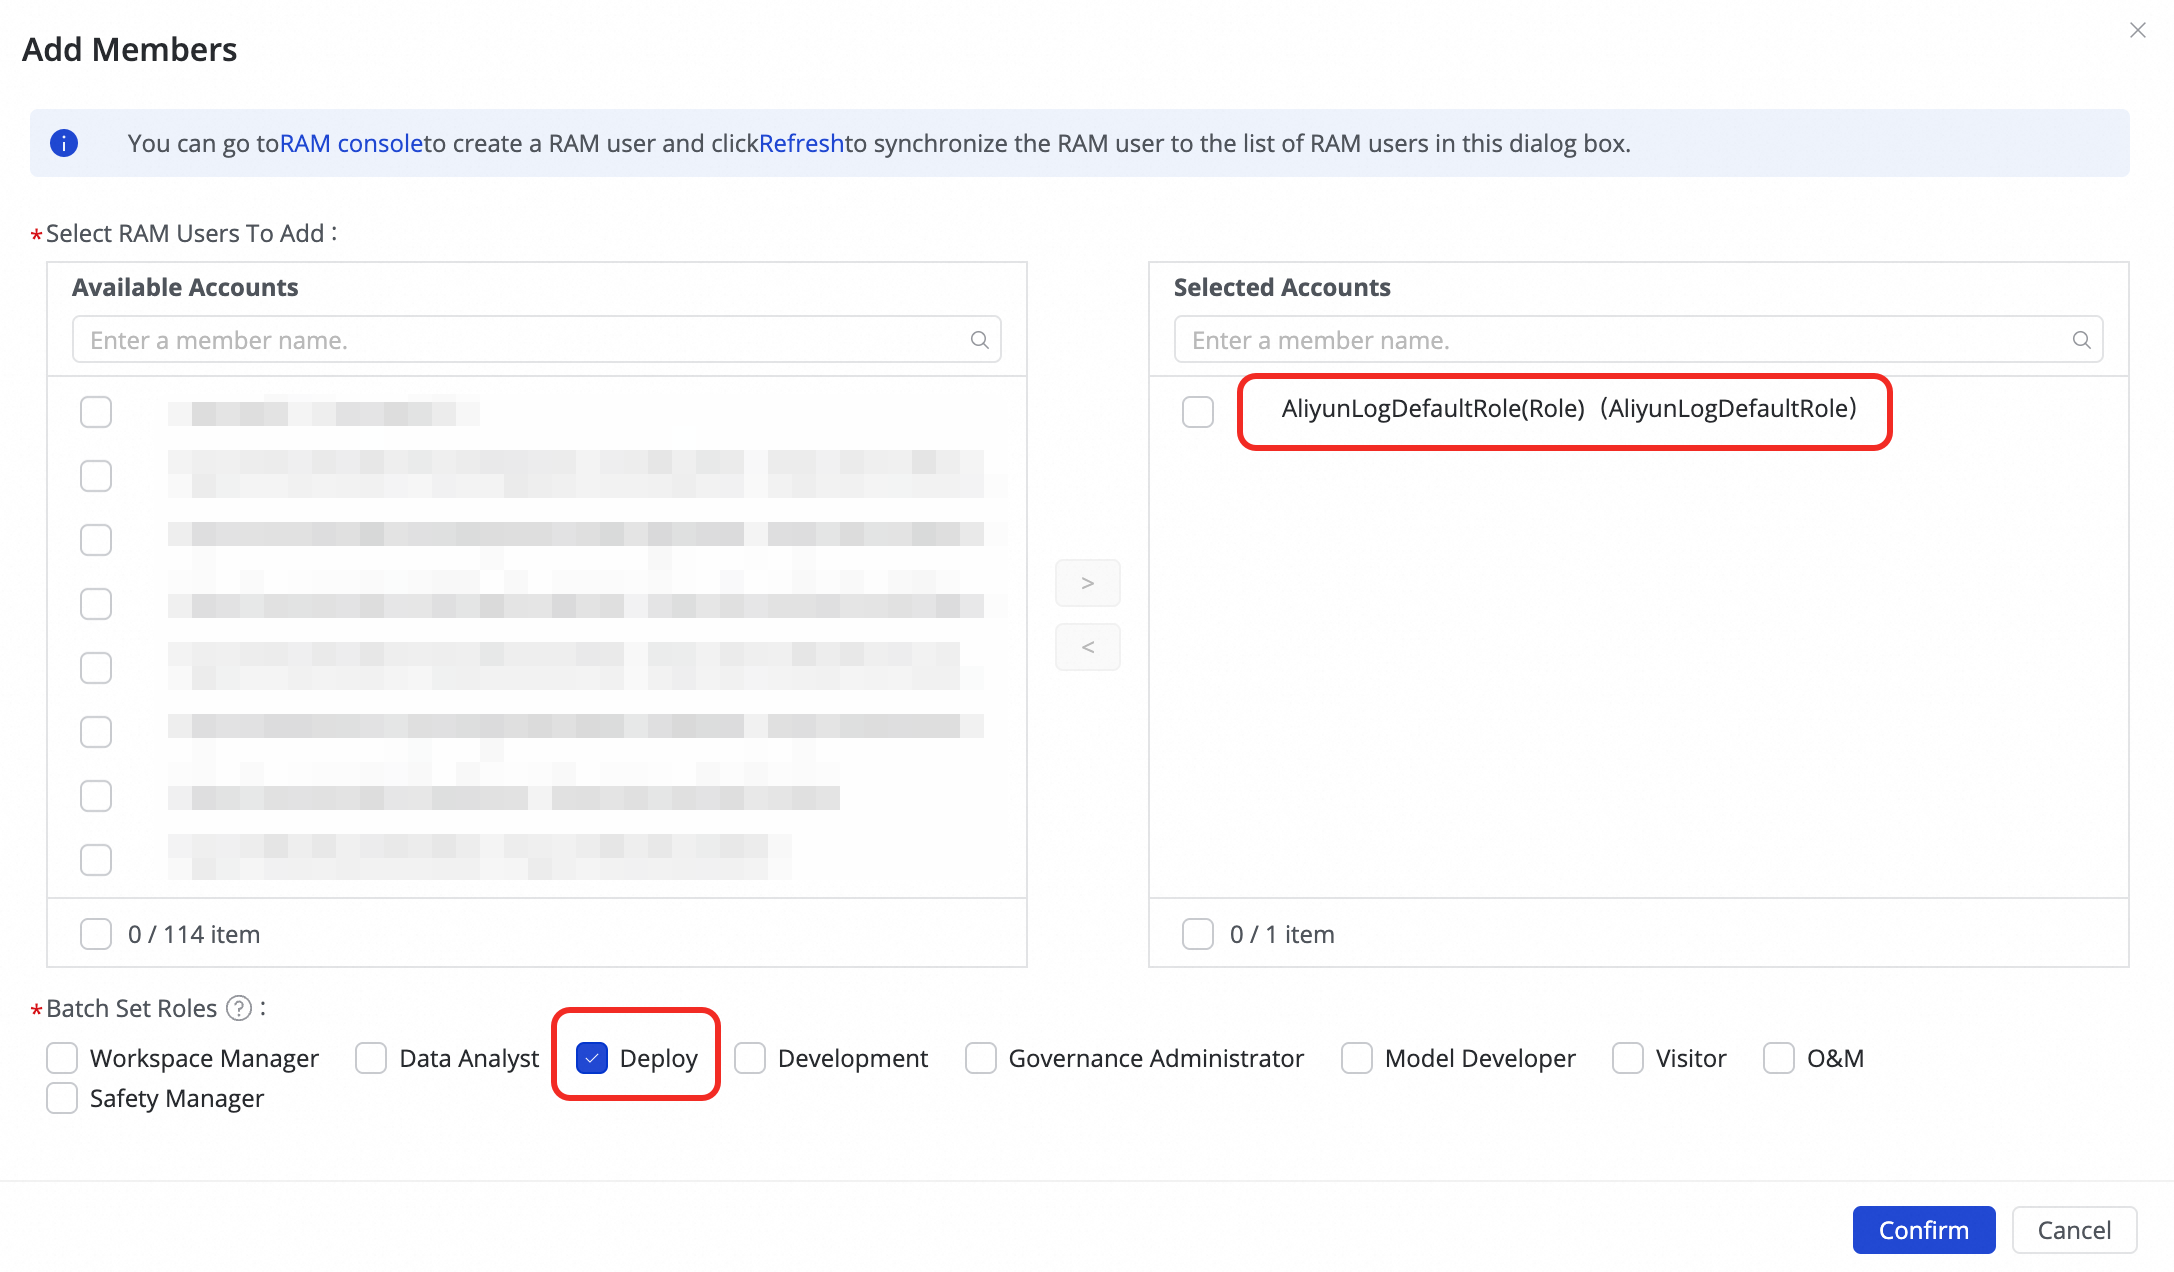Click the blue info icon in banner

pyautogui.click(x=64, y=143)
